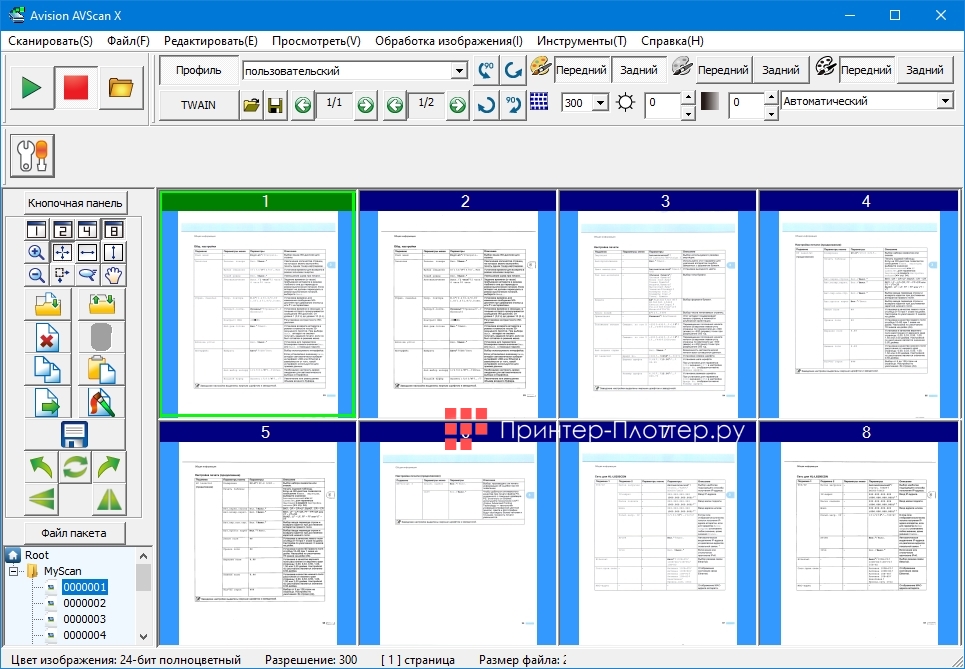Rotate image left with green arrow

41,466
